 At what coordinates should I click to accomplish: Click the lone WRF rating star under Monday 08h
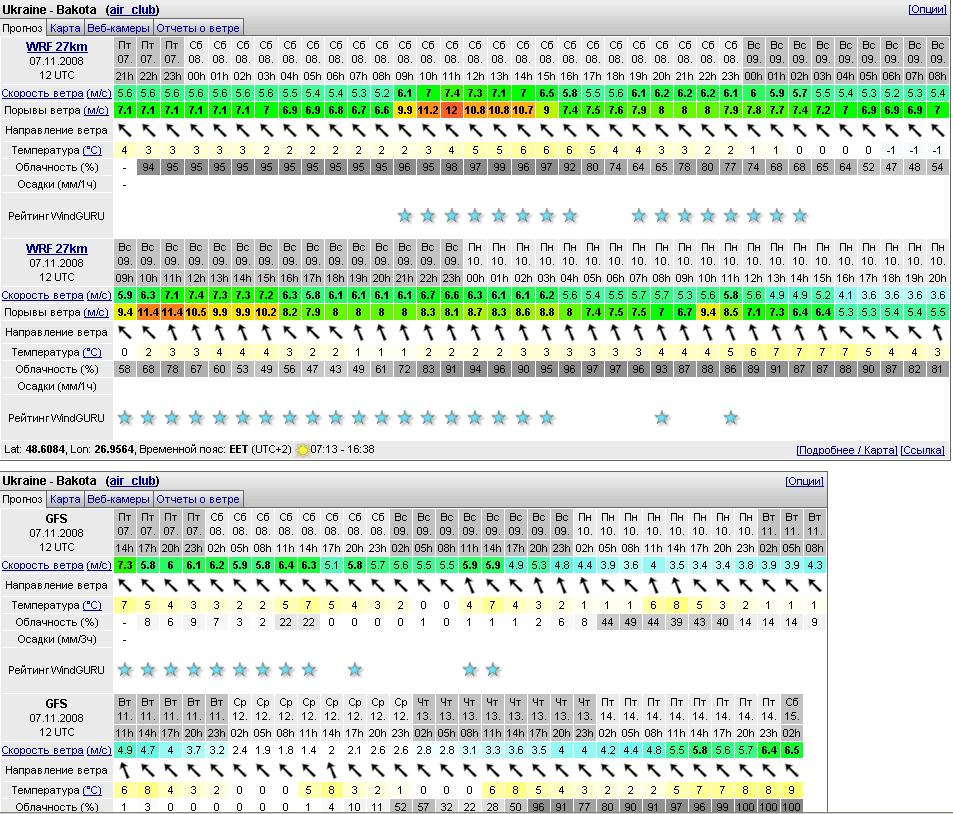pyautogui.click(x=661, y=418)
